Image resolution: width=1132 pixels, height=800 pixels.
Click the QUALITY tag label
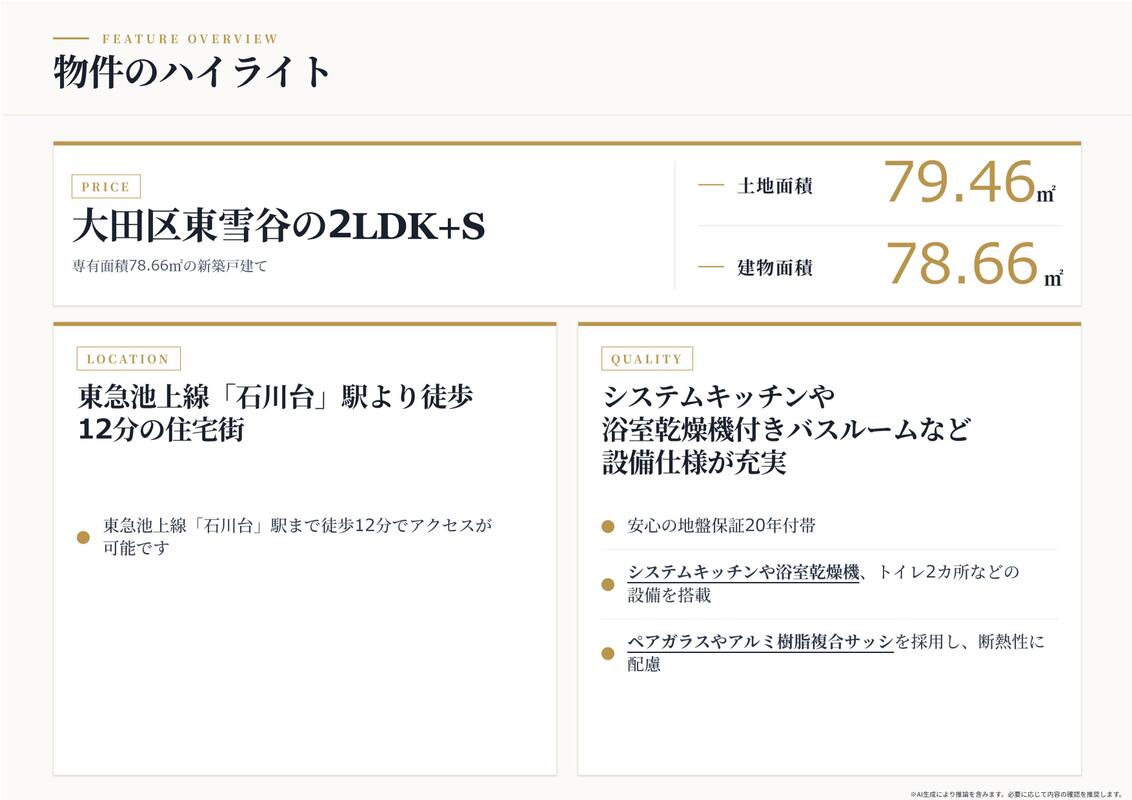pos(647,359)
